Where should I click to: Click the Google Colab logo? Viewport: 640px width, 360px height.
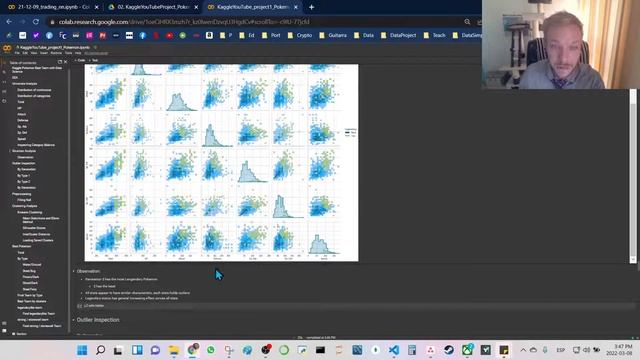tap(7, 49)
